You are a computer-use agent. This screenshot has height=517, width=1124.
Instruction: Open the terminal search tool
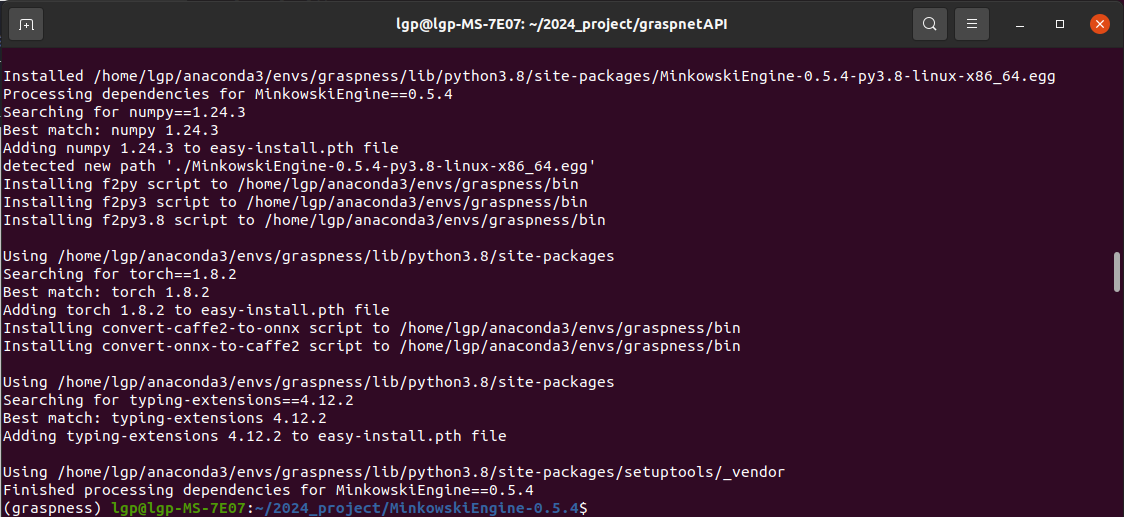(930, 24)
